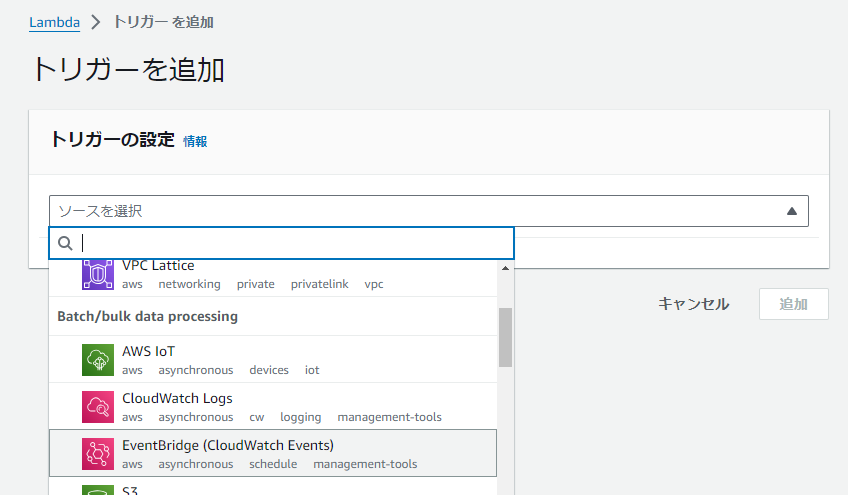
Task: Click the 'networking' tag under VPC Lattice
Action: 189,284
